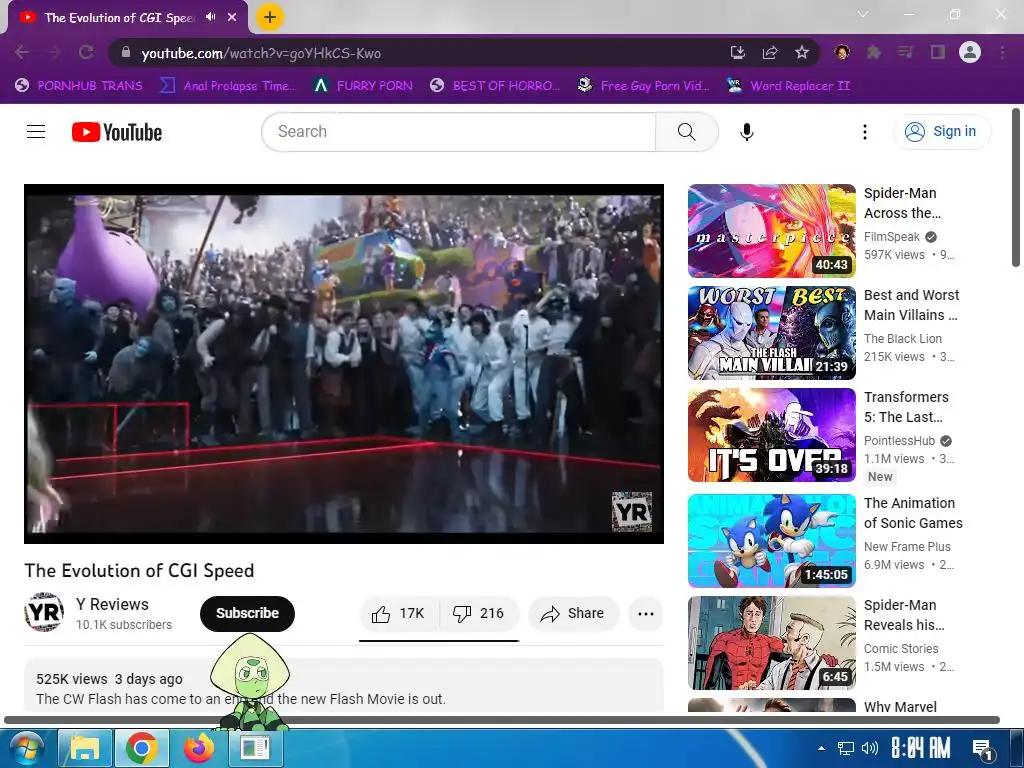Click Sign in button

click(942, 132)
